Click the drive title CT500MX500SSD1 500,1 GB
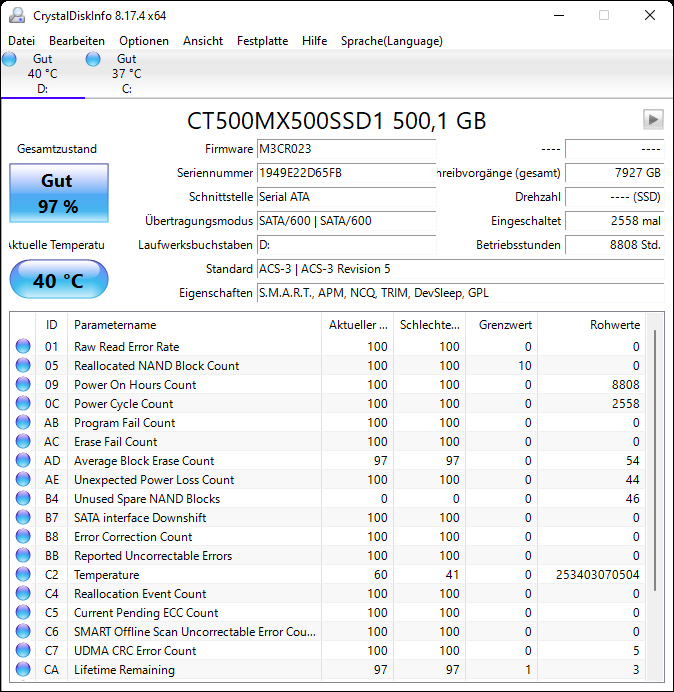This screenshot has height=692, width=674. [336, 121]
